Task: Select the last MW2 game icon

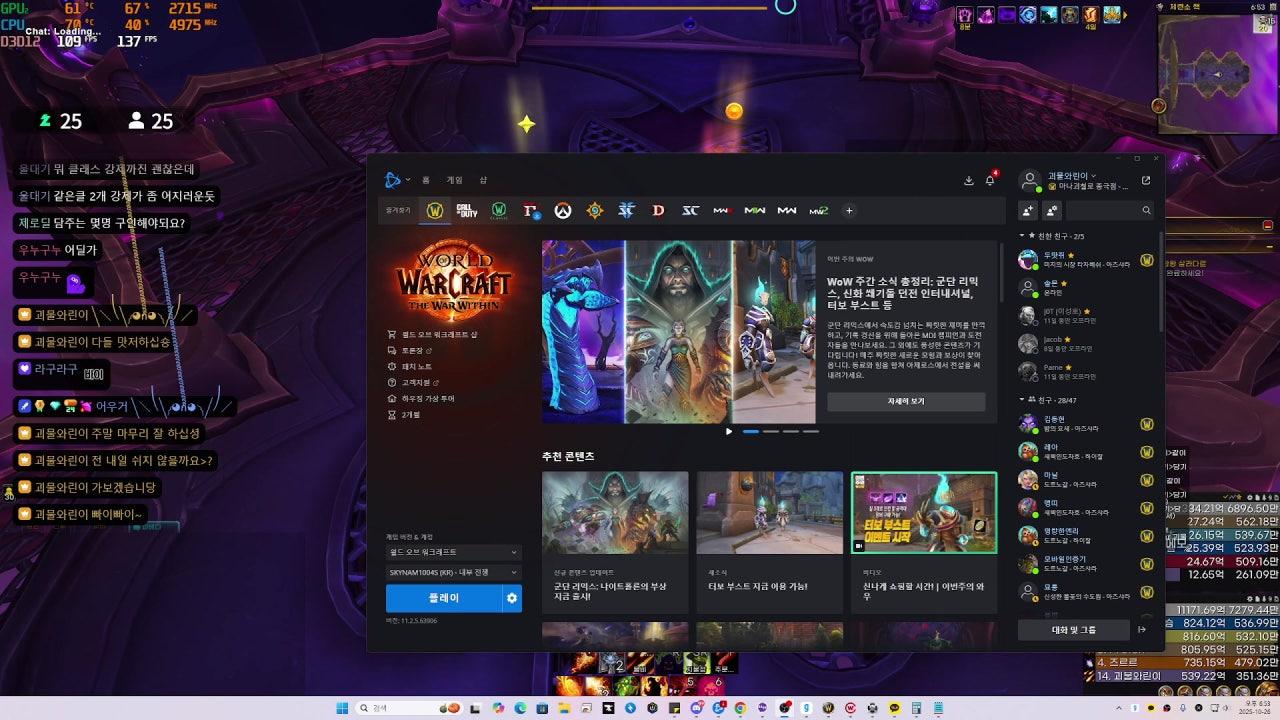Action: click(818, 211)
